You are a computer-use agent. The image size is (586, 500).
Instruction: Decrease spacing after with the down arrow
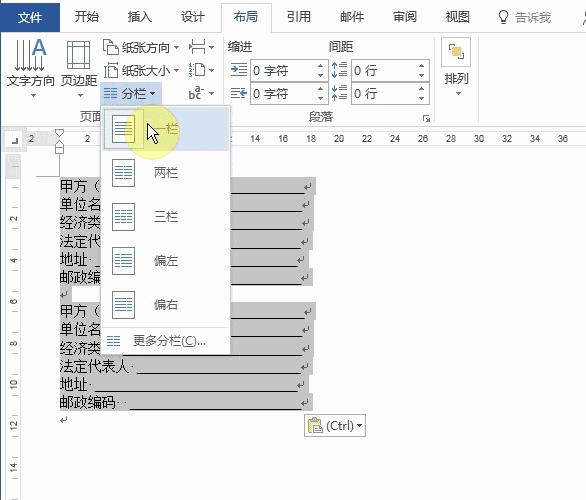[422, 98]
